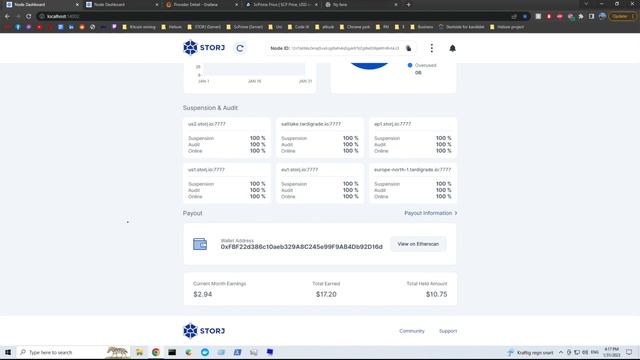Click the $10.75 total held amount
Screen dimensions: 640x360
point(436,294)
